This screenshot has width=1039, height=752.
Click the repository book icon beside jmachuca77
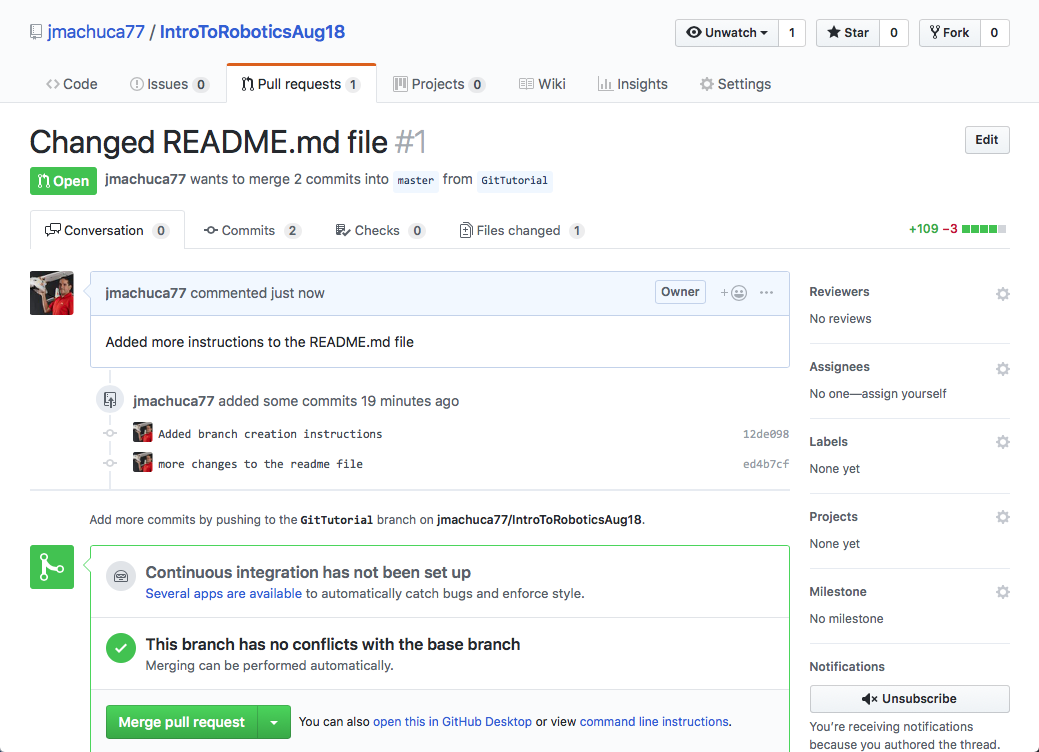point(36,32)
